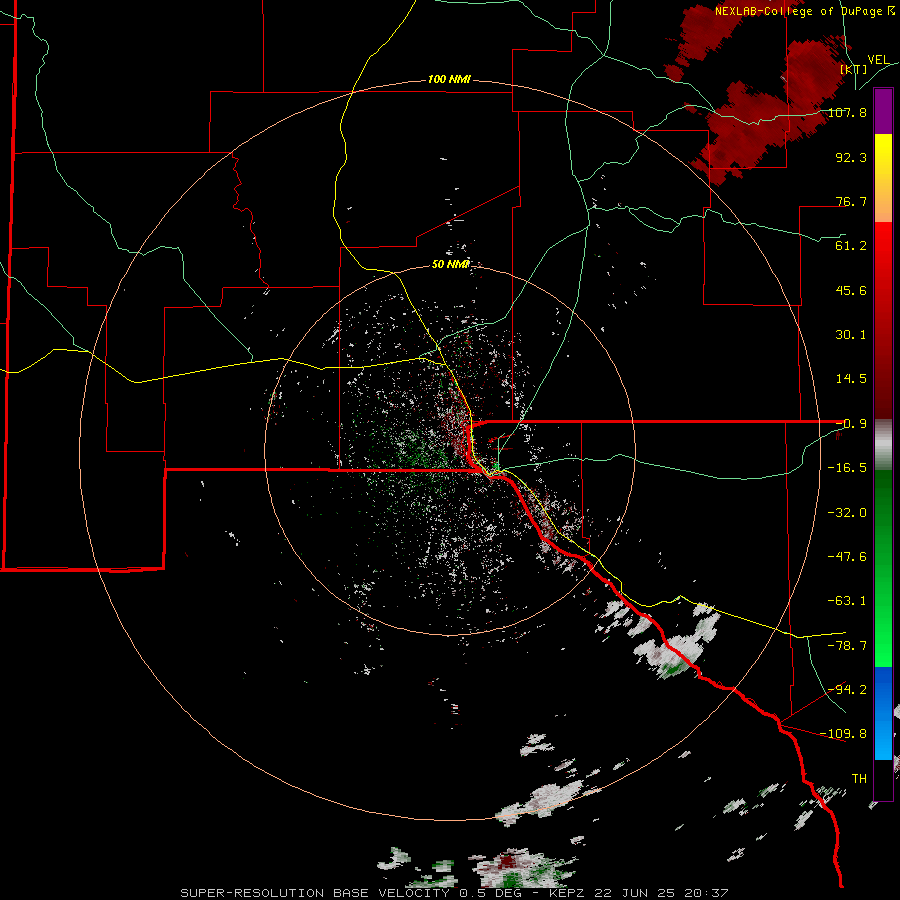This screenshot has width=900, height=900.
Task: Click the 14.5 scale value
Action: pyautogui.click(x=851, y=379)
